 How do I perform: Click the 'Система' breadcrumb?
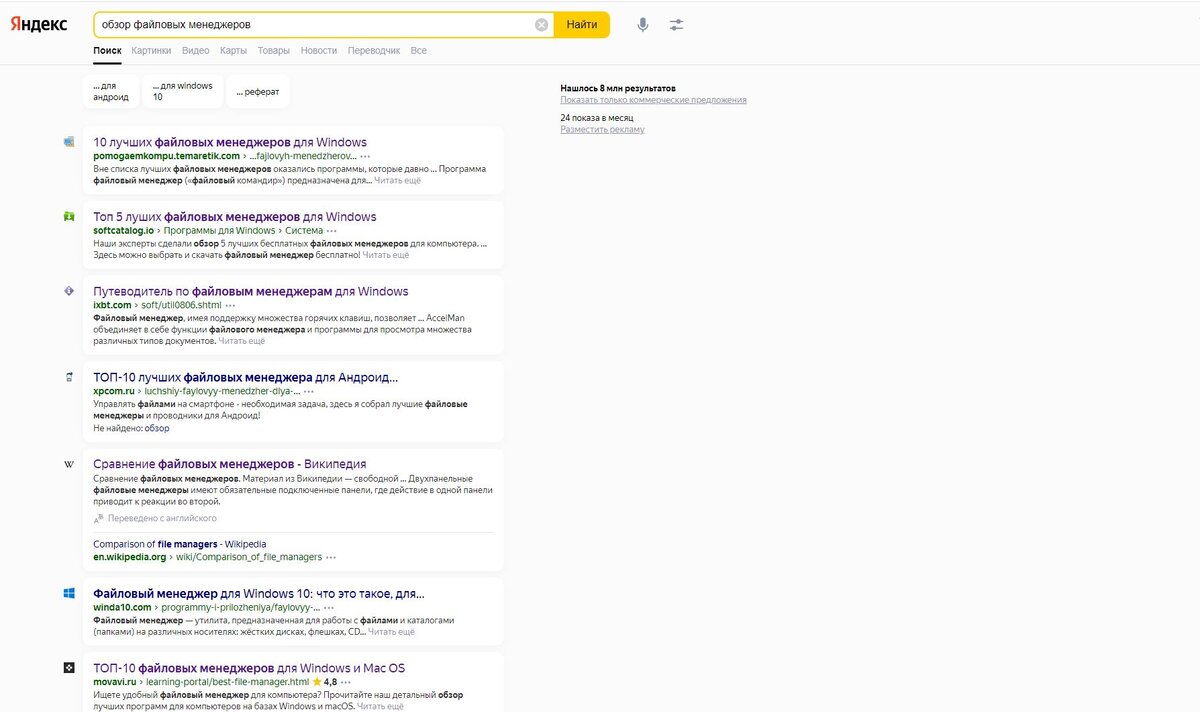303,230
